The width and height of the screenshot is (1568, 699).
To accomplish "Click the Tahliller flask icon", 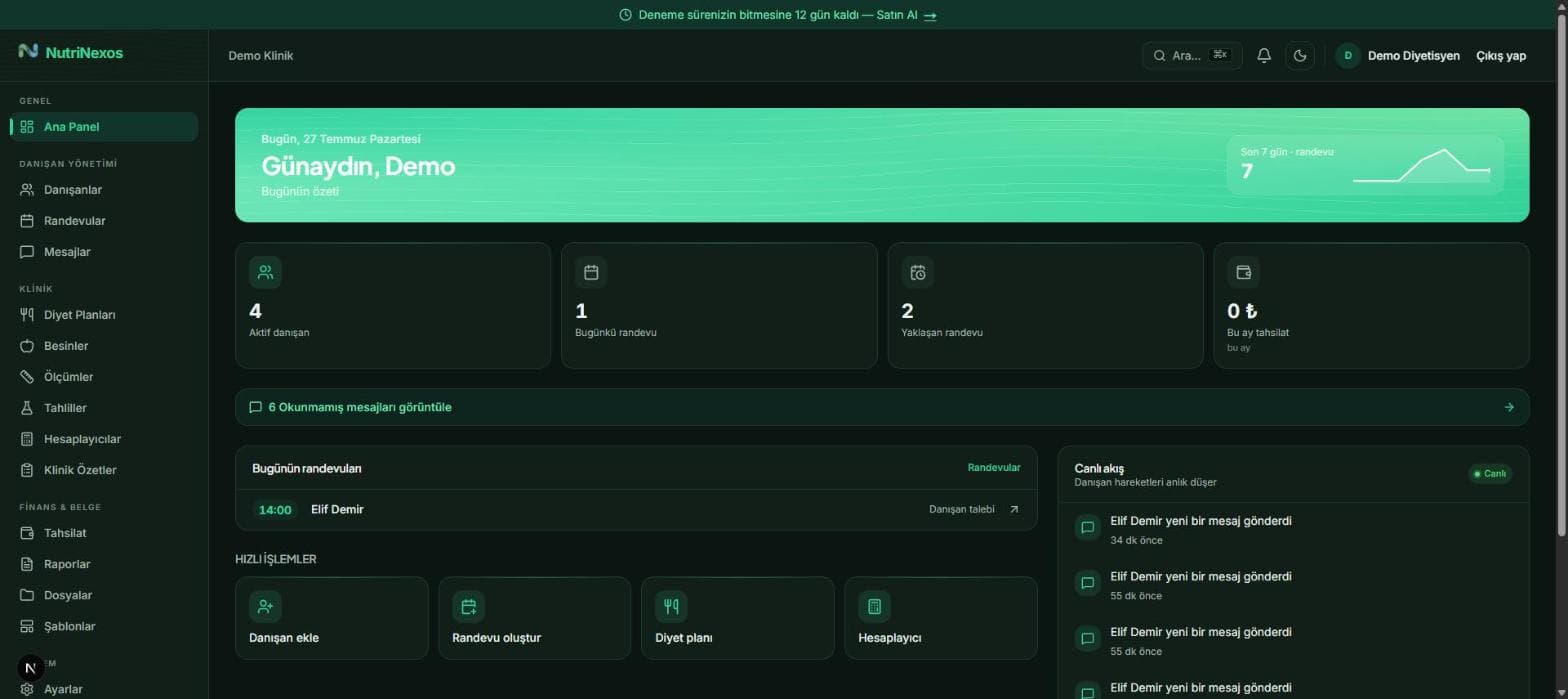I will pyautogui.click(x=27, y=408).
